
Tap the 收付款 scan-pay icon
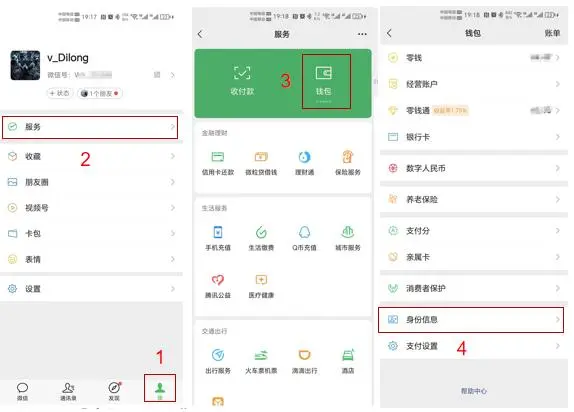[242, 73]
